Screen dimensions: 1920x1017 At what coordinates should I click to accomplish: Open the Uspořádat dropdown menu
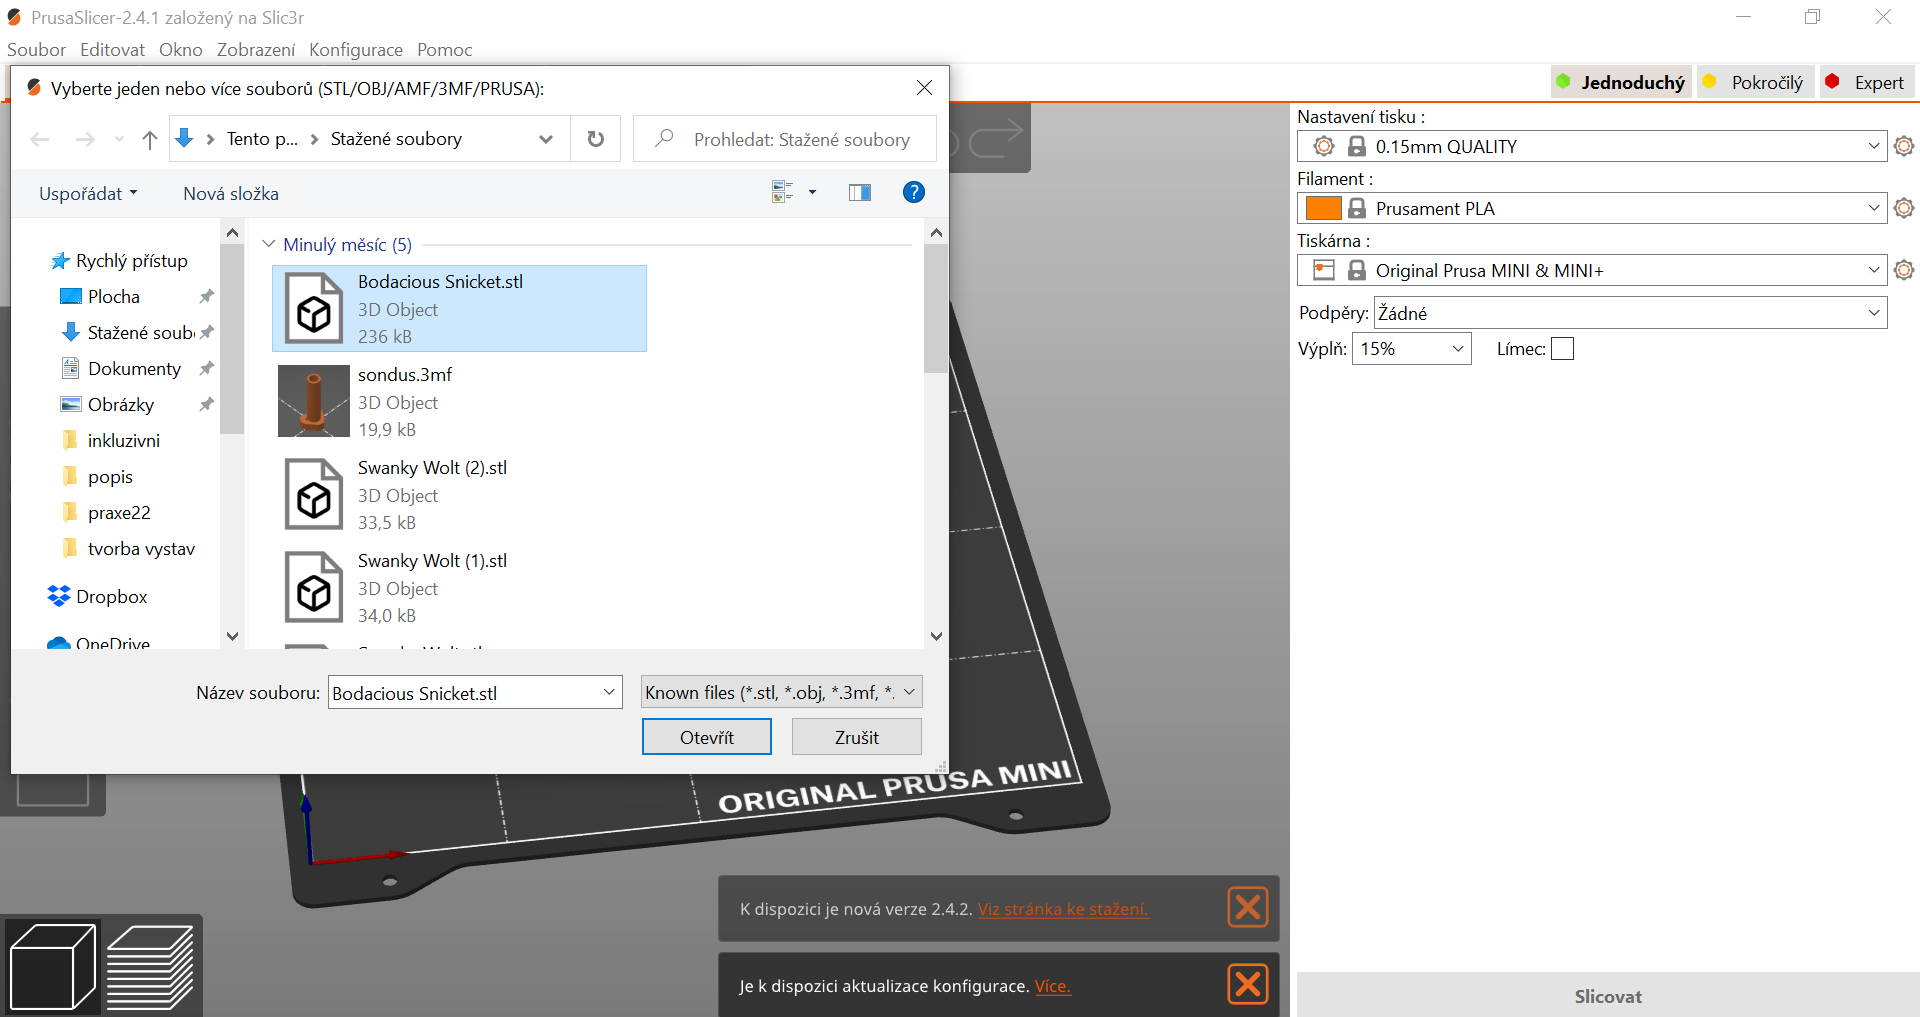click(88, 194)
